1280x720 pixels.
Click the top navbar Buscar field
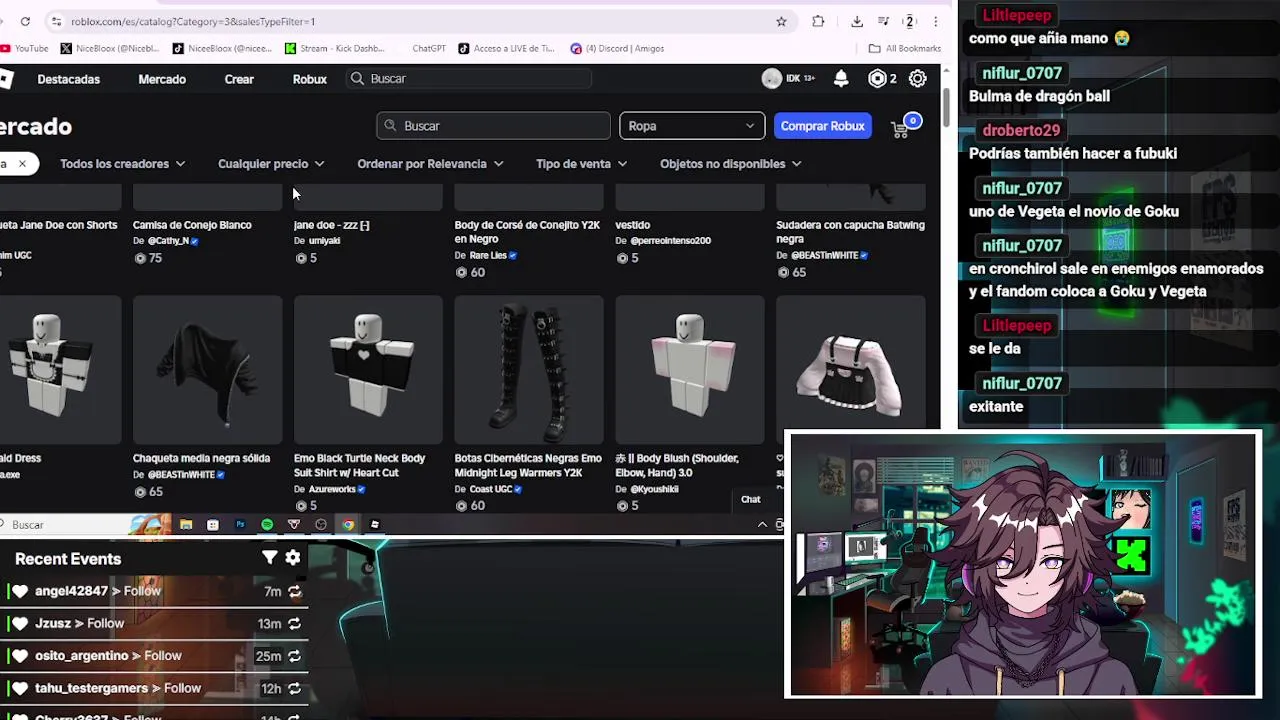[470, 79]
